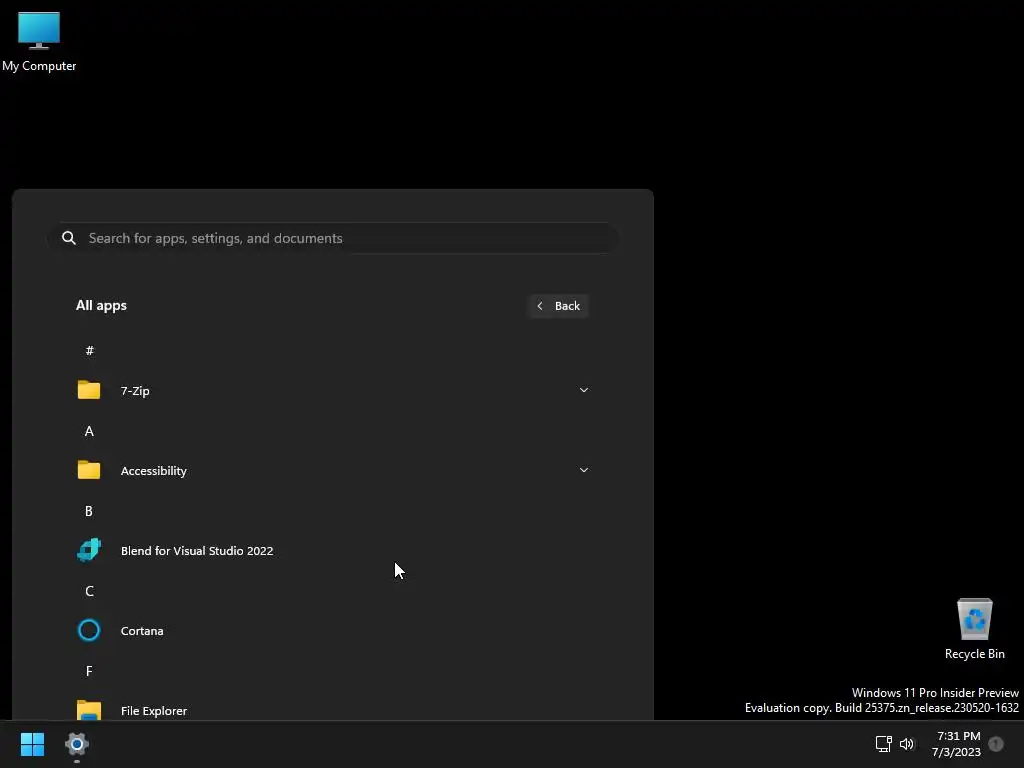Click the Blend for Visual Studio icon

click(89, 550)
